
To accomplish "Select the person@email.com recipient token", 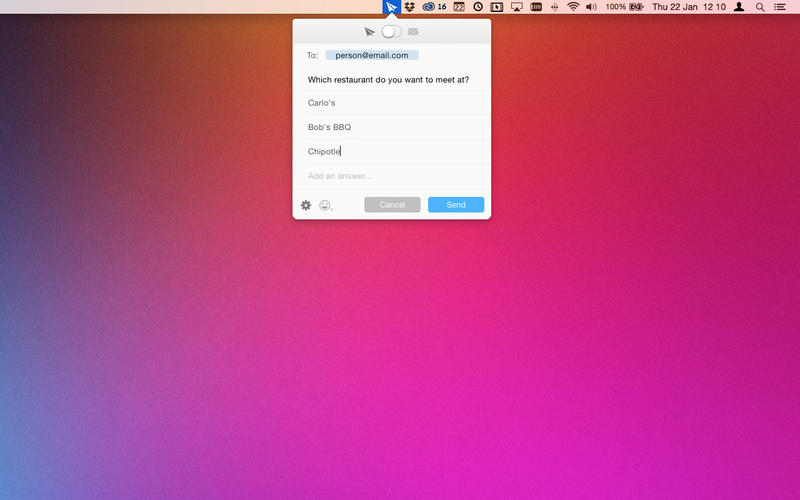I will [372, 55].
